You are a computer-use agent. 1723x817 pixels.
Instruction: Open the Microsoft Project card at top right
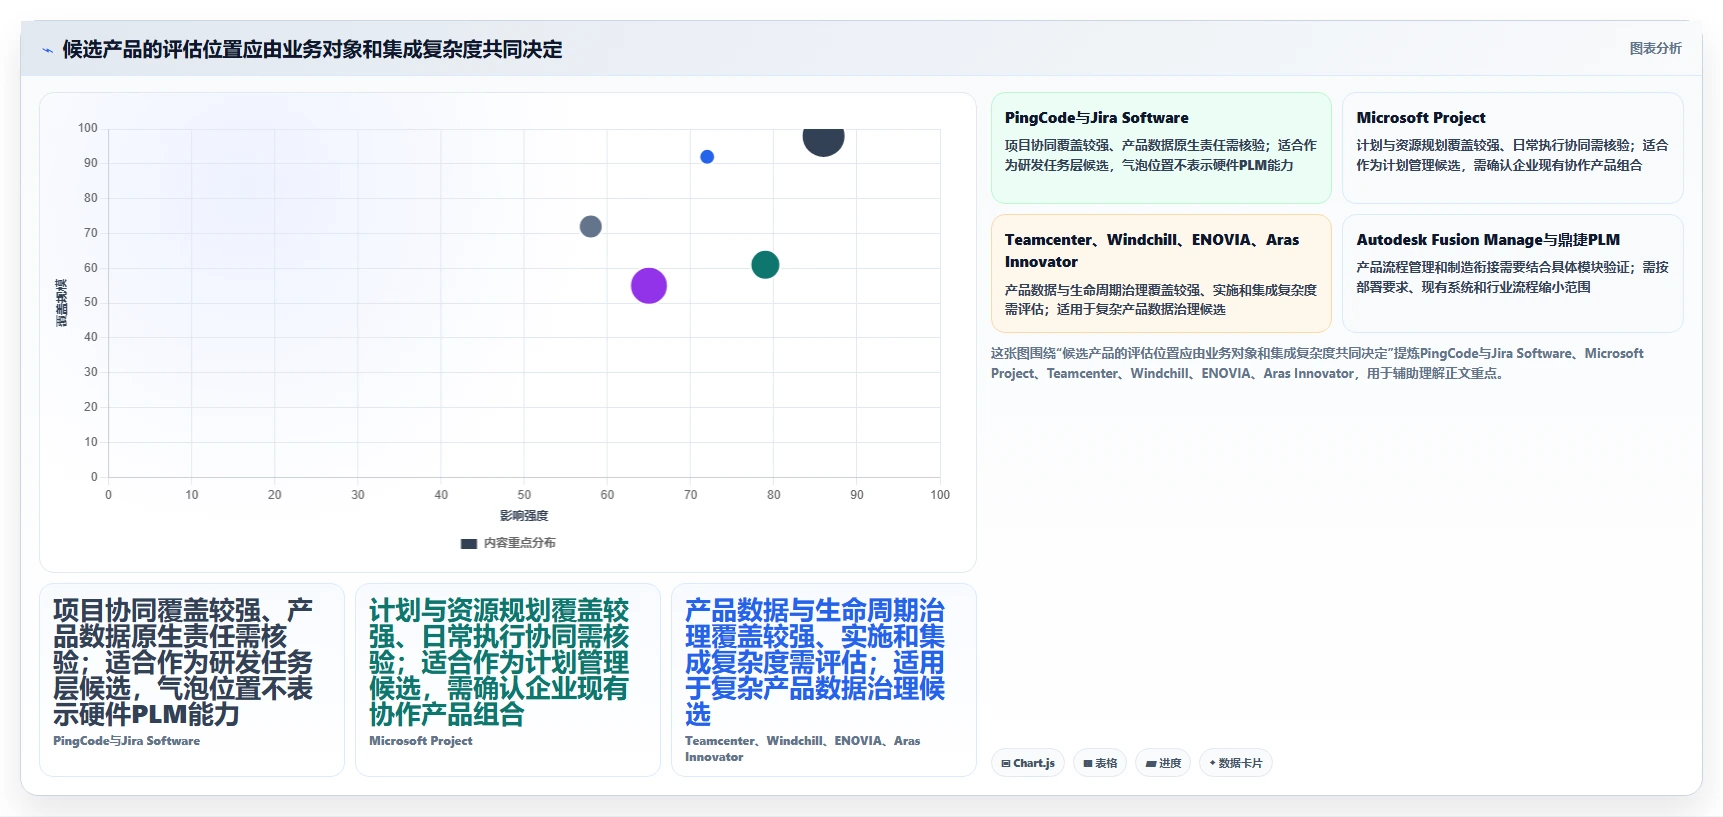[x=1513, y=148]
